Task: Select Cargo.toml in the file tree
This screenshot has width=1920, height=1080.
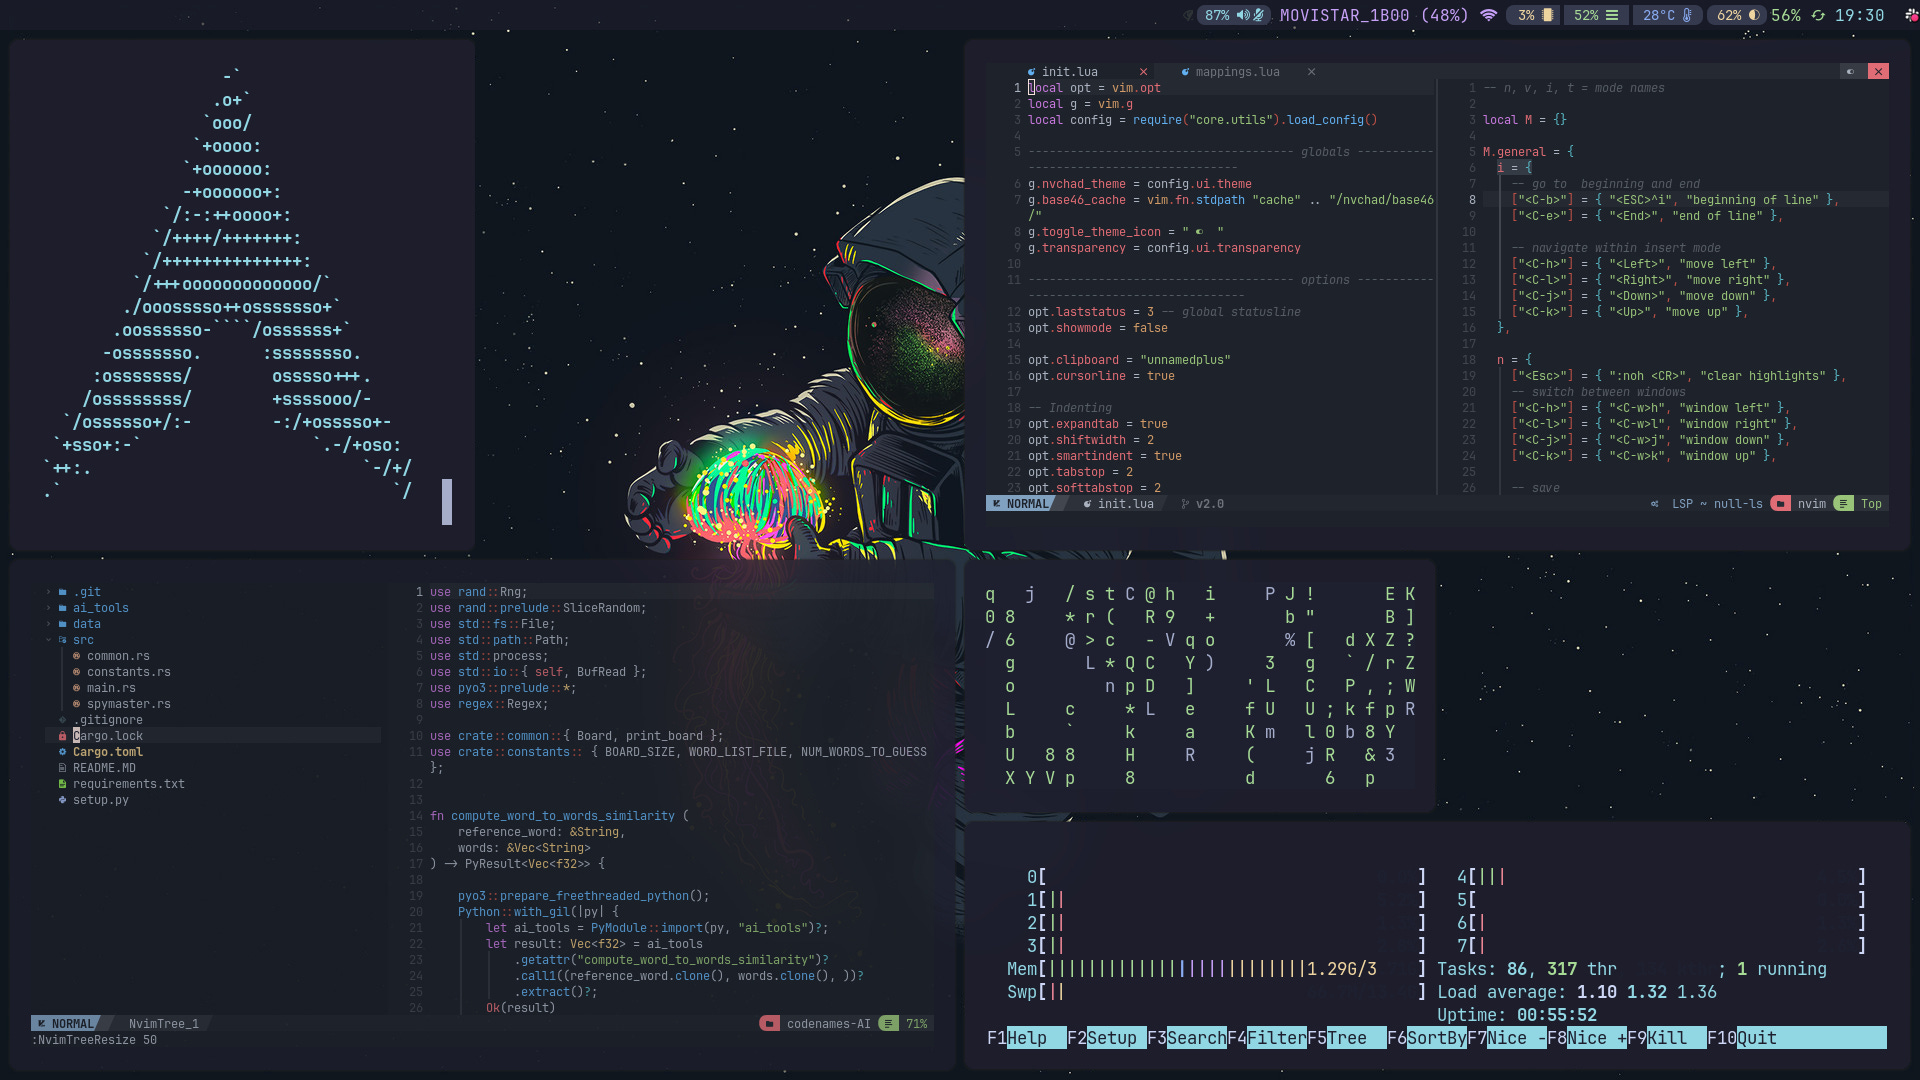Action: (108, 752)
